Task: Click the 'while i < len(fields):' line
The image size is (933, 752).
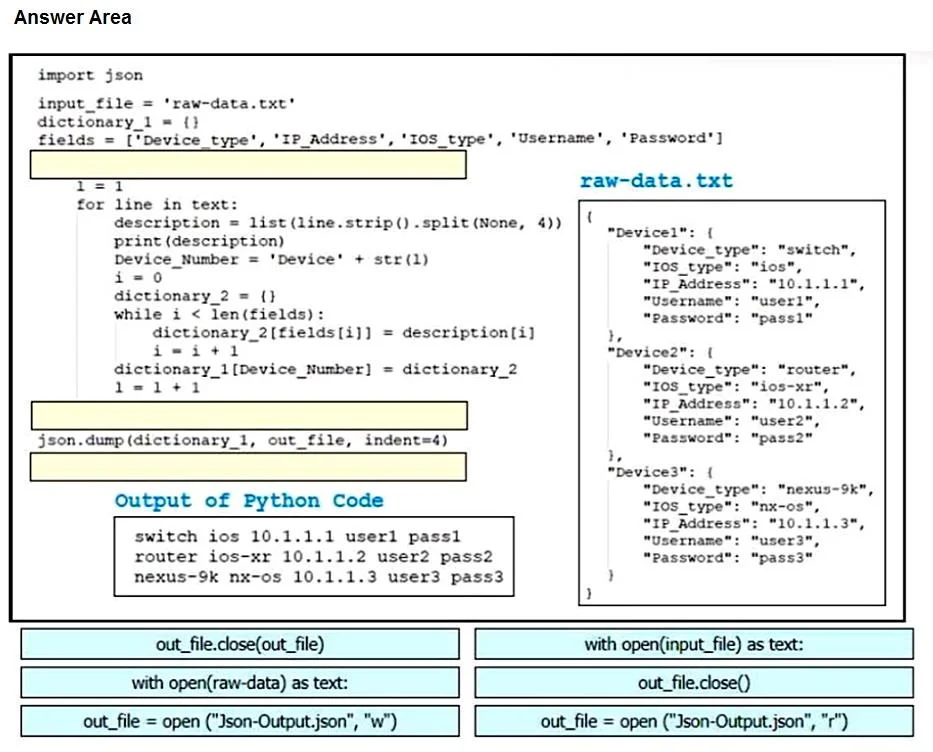Action: pos(220,314)
